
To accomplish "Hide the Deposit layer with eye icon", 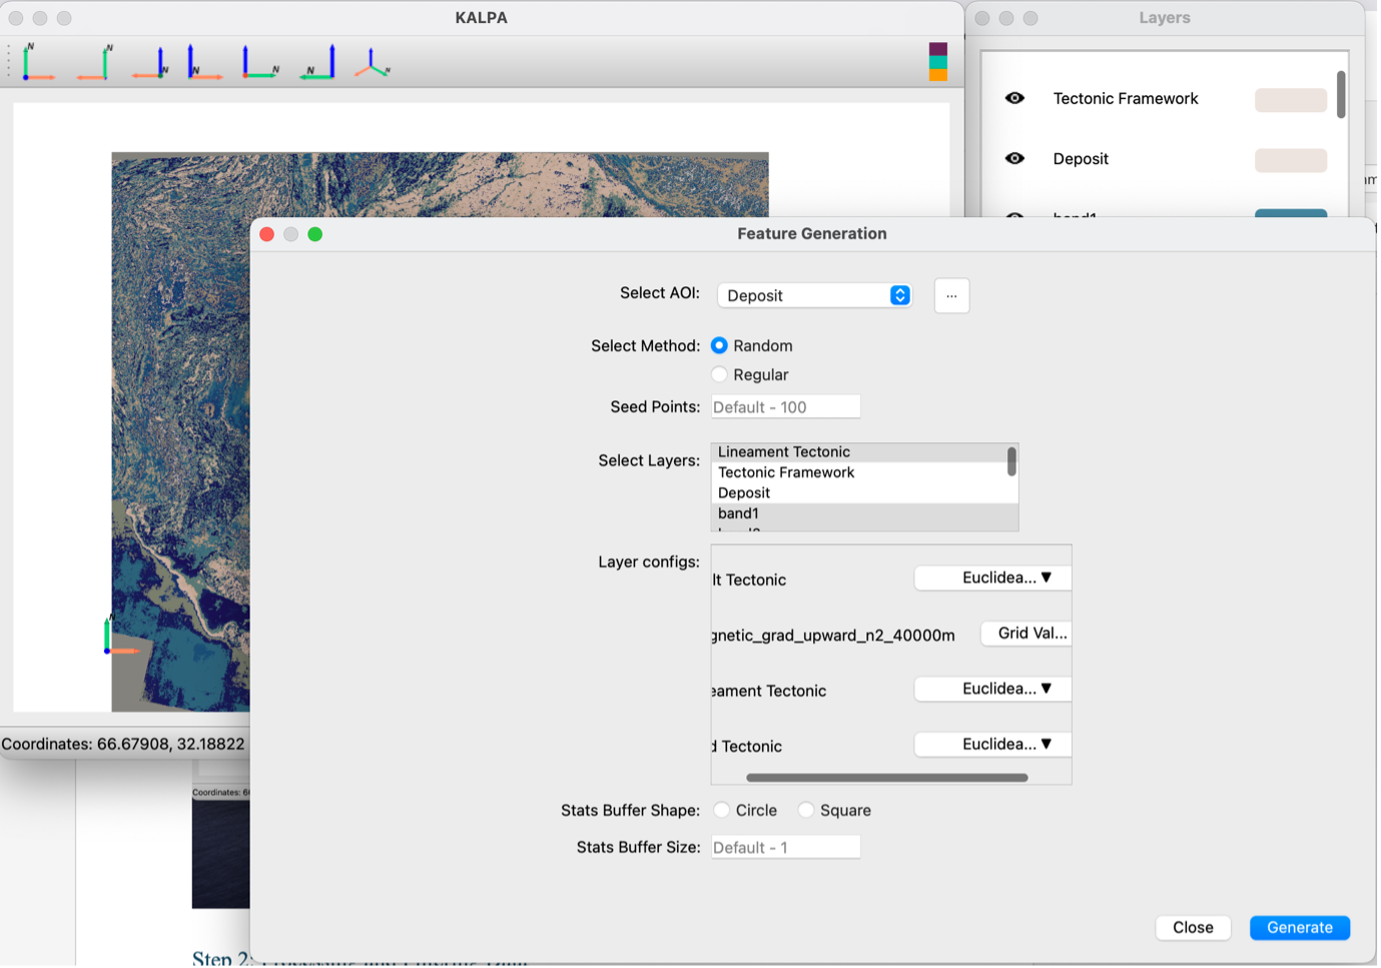I will (x=1015, y=158).
